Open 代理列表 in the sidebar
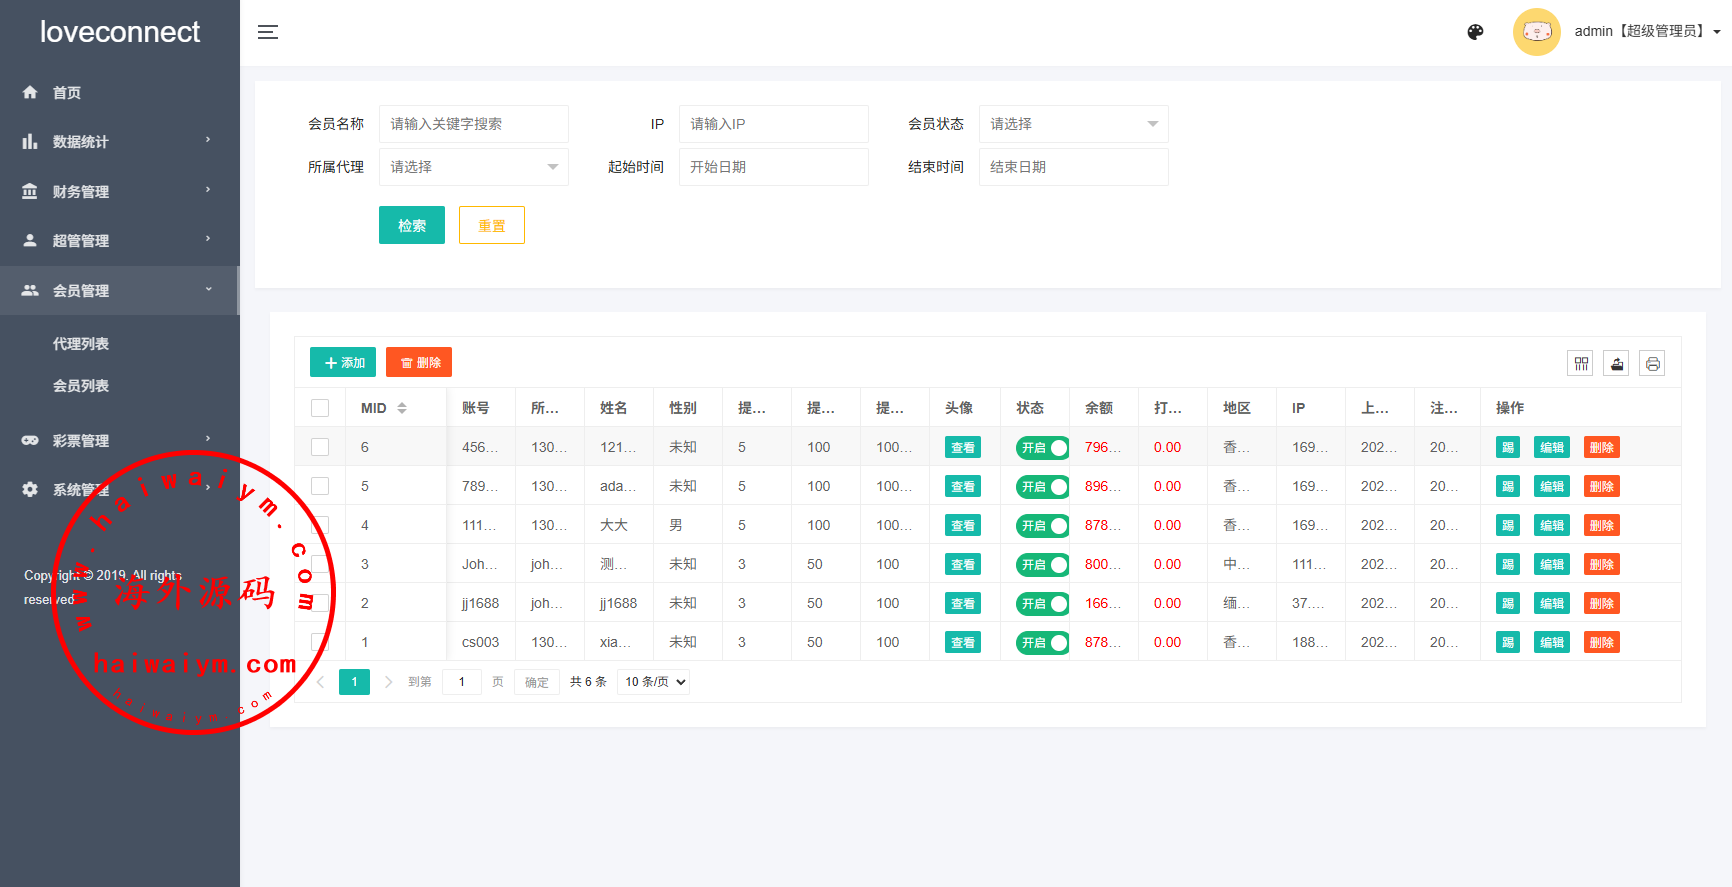Image resolution: width=1732 pixels, height=887 pixels. tap(81, 344)
